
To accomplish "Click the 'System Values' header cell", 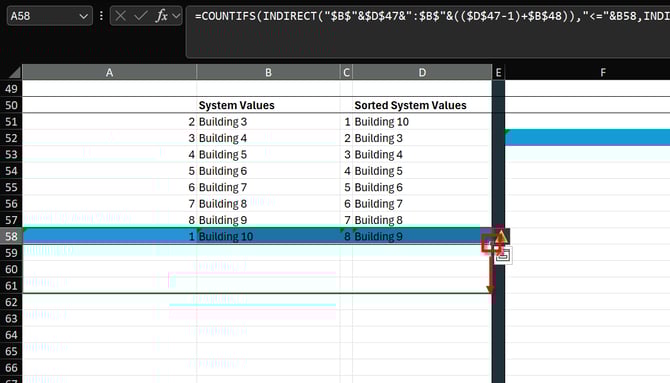I will point(268,105).
